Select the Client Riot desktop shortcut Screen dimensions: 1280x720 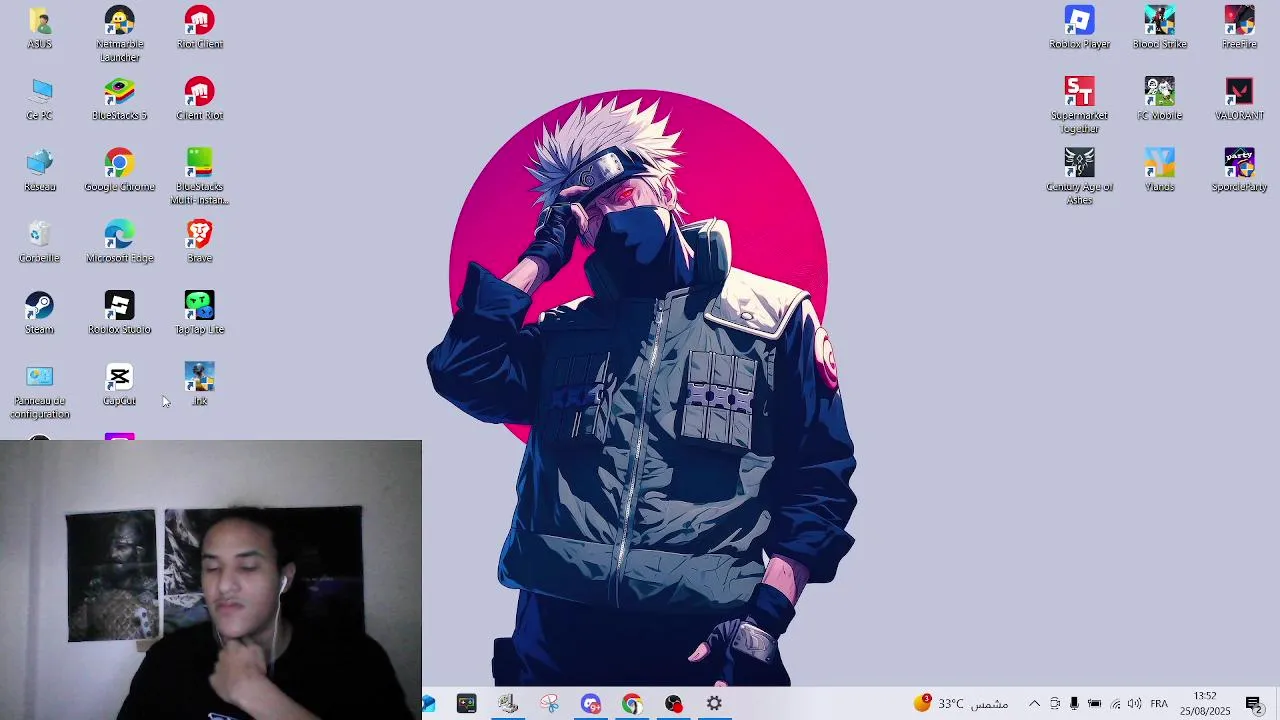click(199, 99)
